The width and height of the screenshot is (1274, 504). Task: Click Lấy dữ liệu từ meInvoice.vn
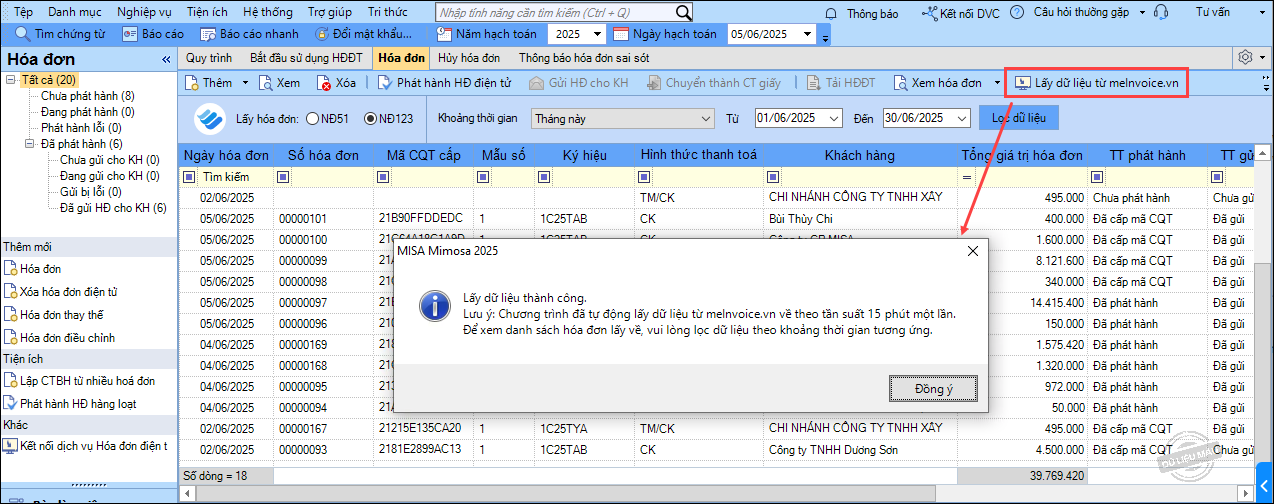click(x=1098, y=82)
